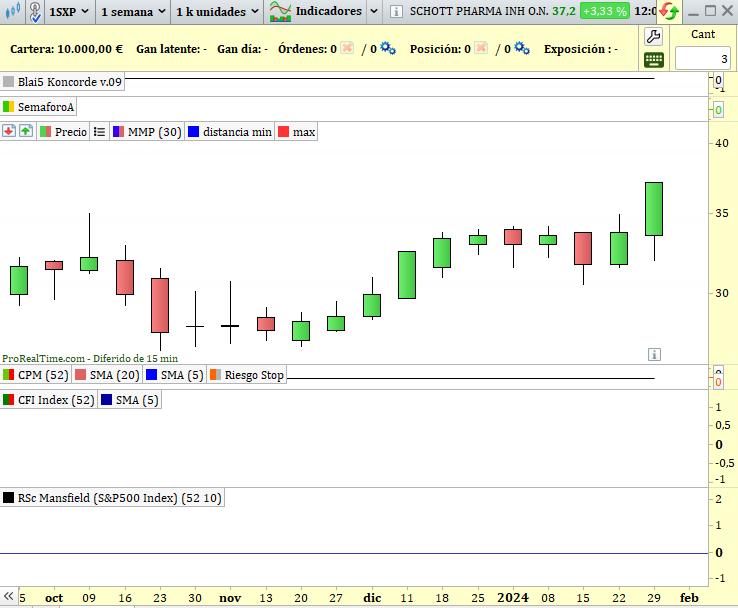Select the SMA (5) label in CFI panel

pyautogui.click(x=130, y=400)
